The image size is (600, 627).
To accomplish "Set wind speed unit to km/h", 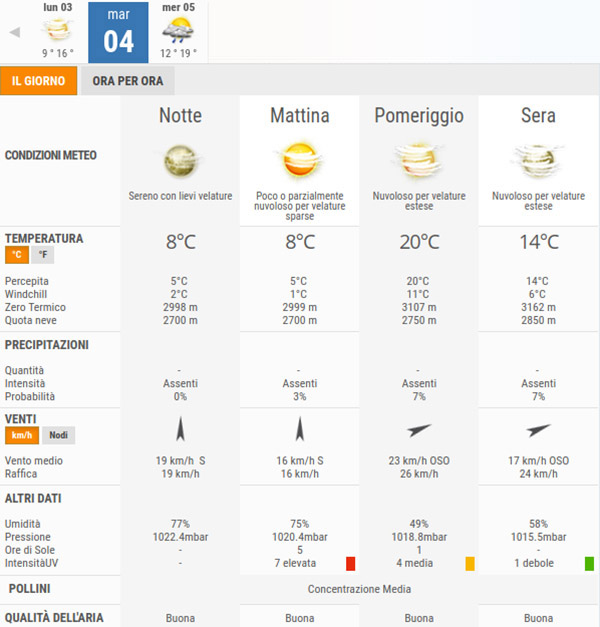I will tap(22, 435).
